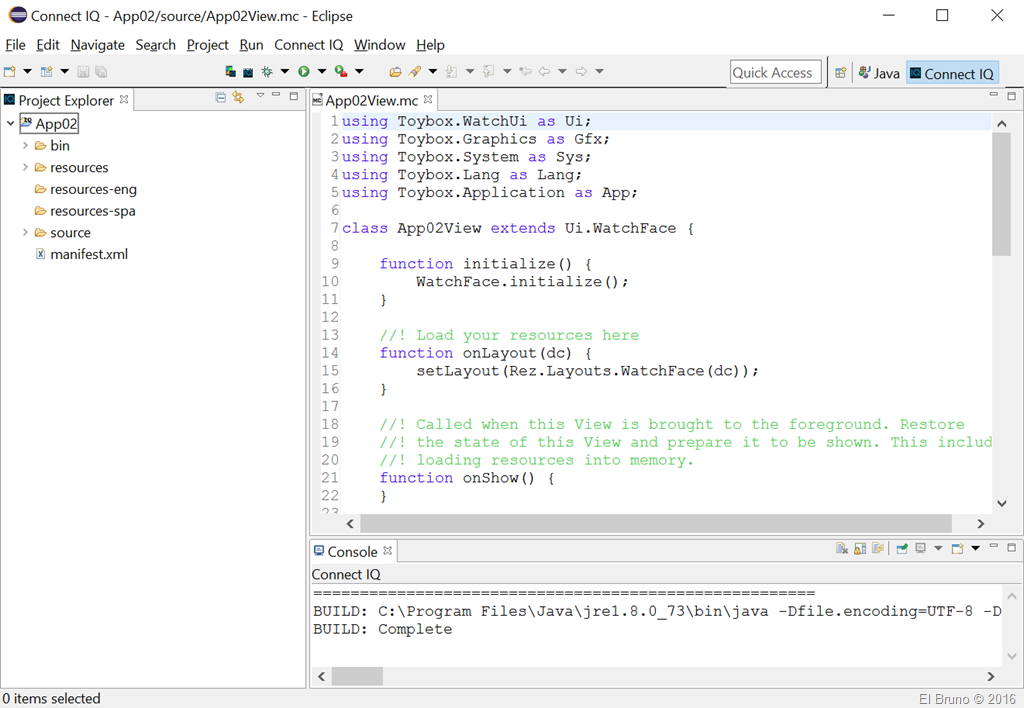Toggle Scroll Lock in the Console
The image size is (1024, 708).
coord(860,549)
